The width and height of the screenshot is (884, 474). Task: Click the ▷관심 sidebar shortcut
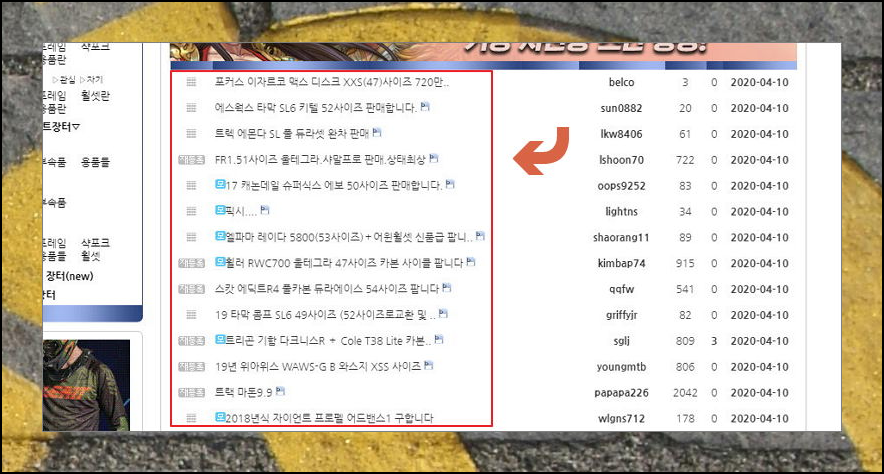64,79
